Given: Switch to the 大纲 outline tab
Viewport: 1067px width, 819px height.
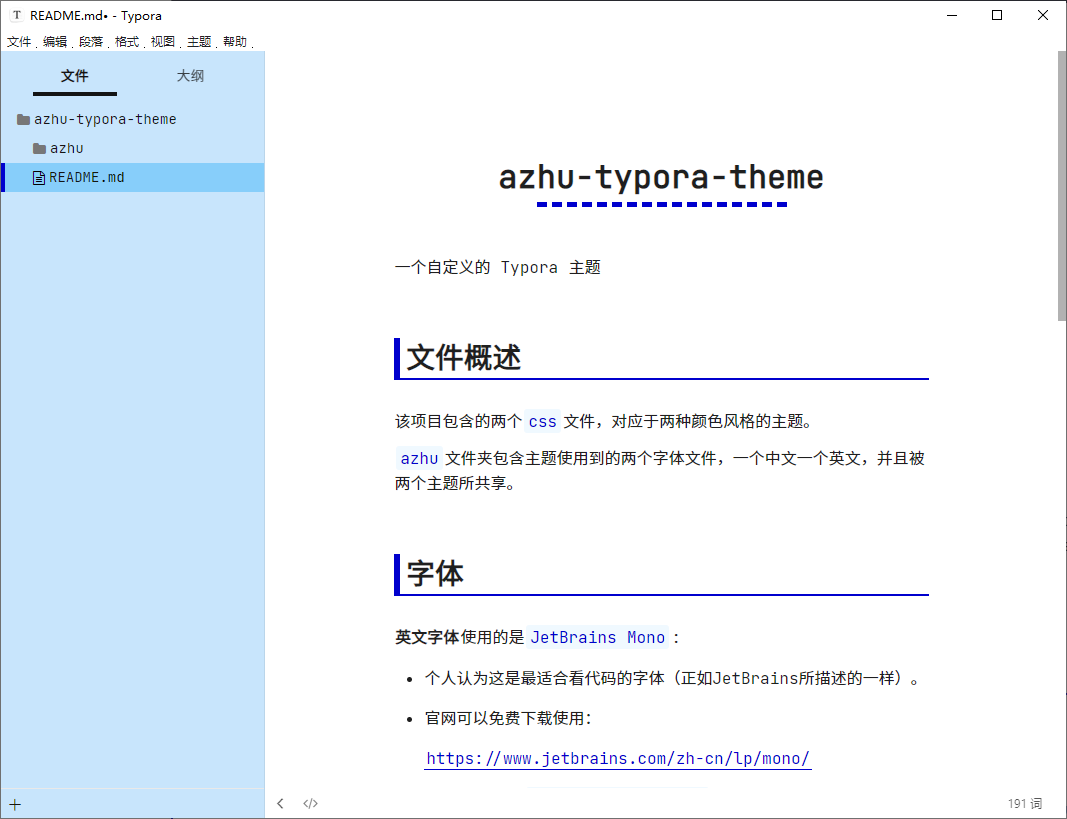Looking at the screenshot, I should (190, 75).
